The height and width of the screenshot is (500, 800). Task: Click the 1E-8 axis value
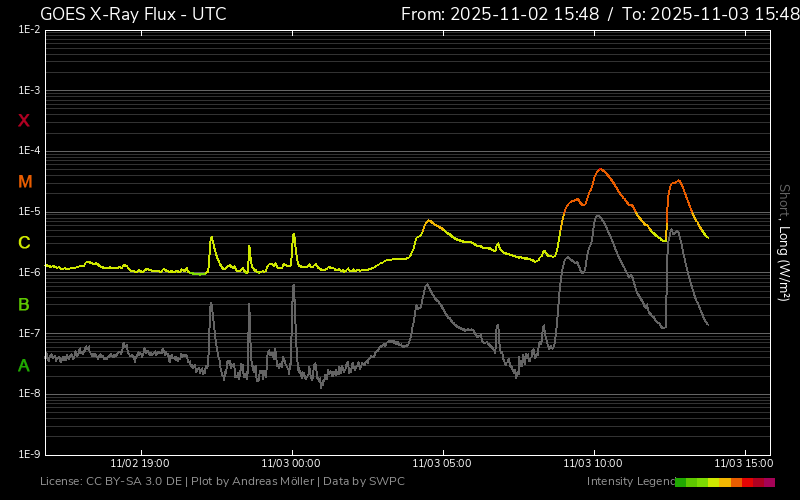(x=29, y=394)
